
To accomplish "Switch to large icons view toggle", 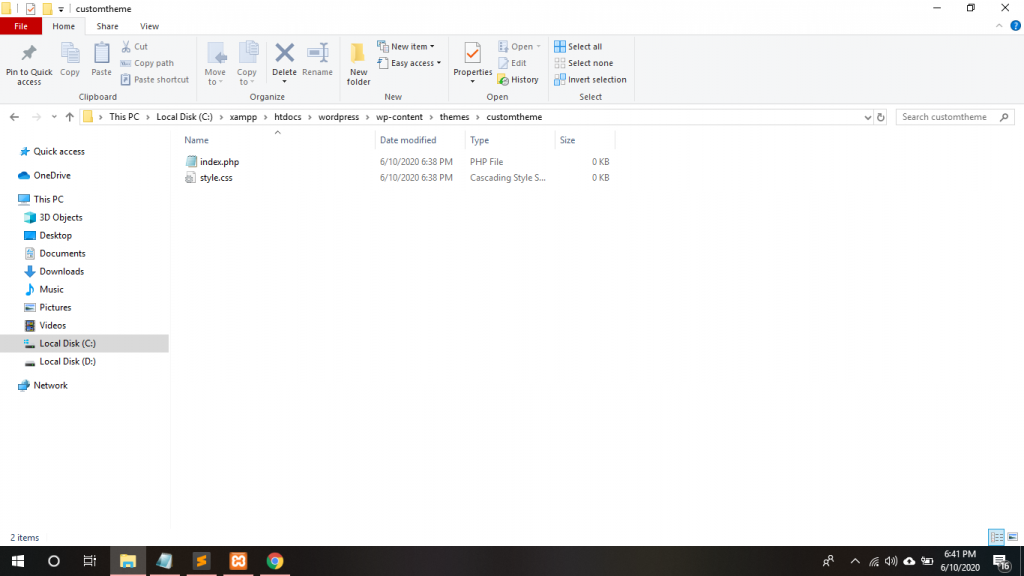I will (x=1013, y=537).
